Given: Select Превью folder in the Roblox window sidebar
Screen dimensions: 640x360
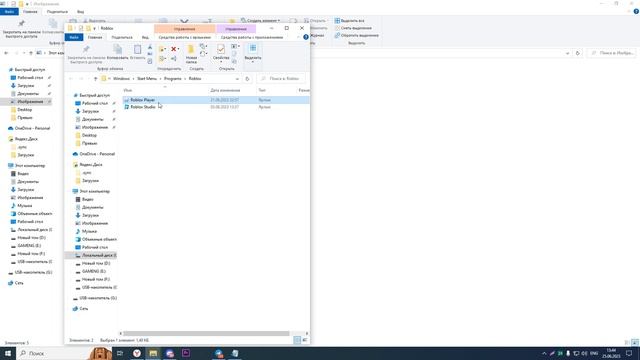Looking at the screenshot, I should (x=90, y=144).
